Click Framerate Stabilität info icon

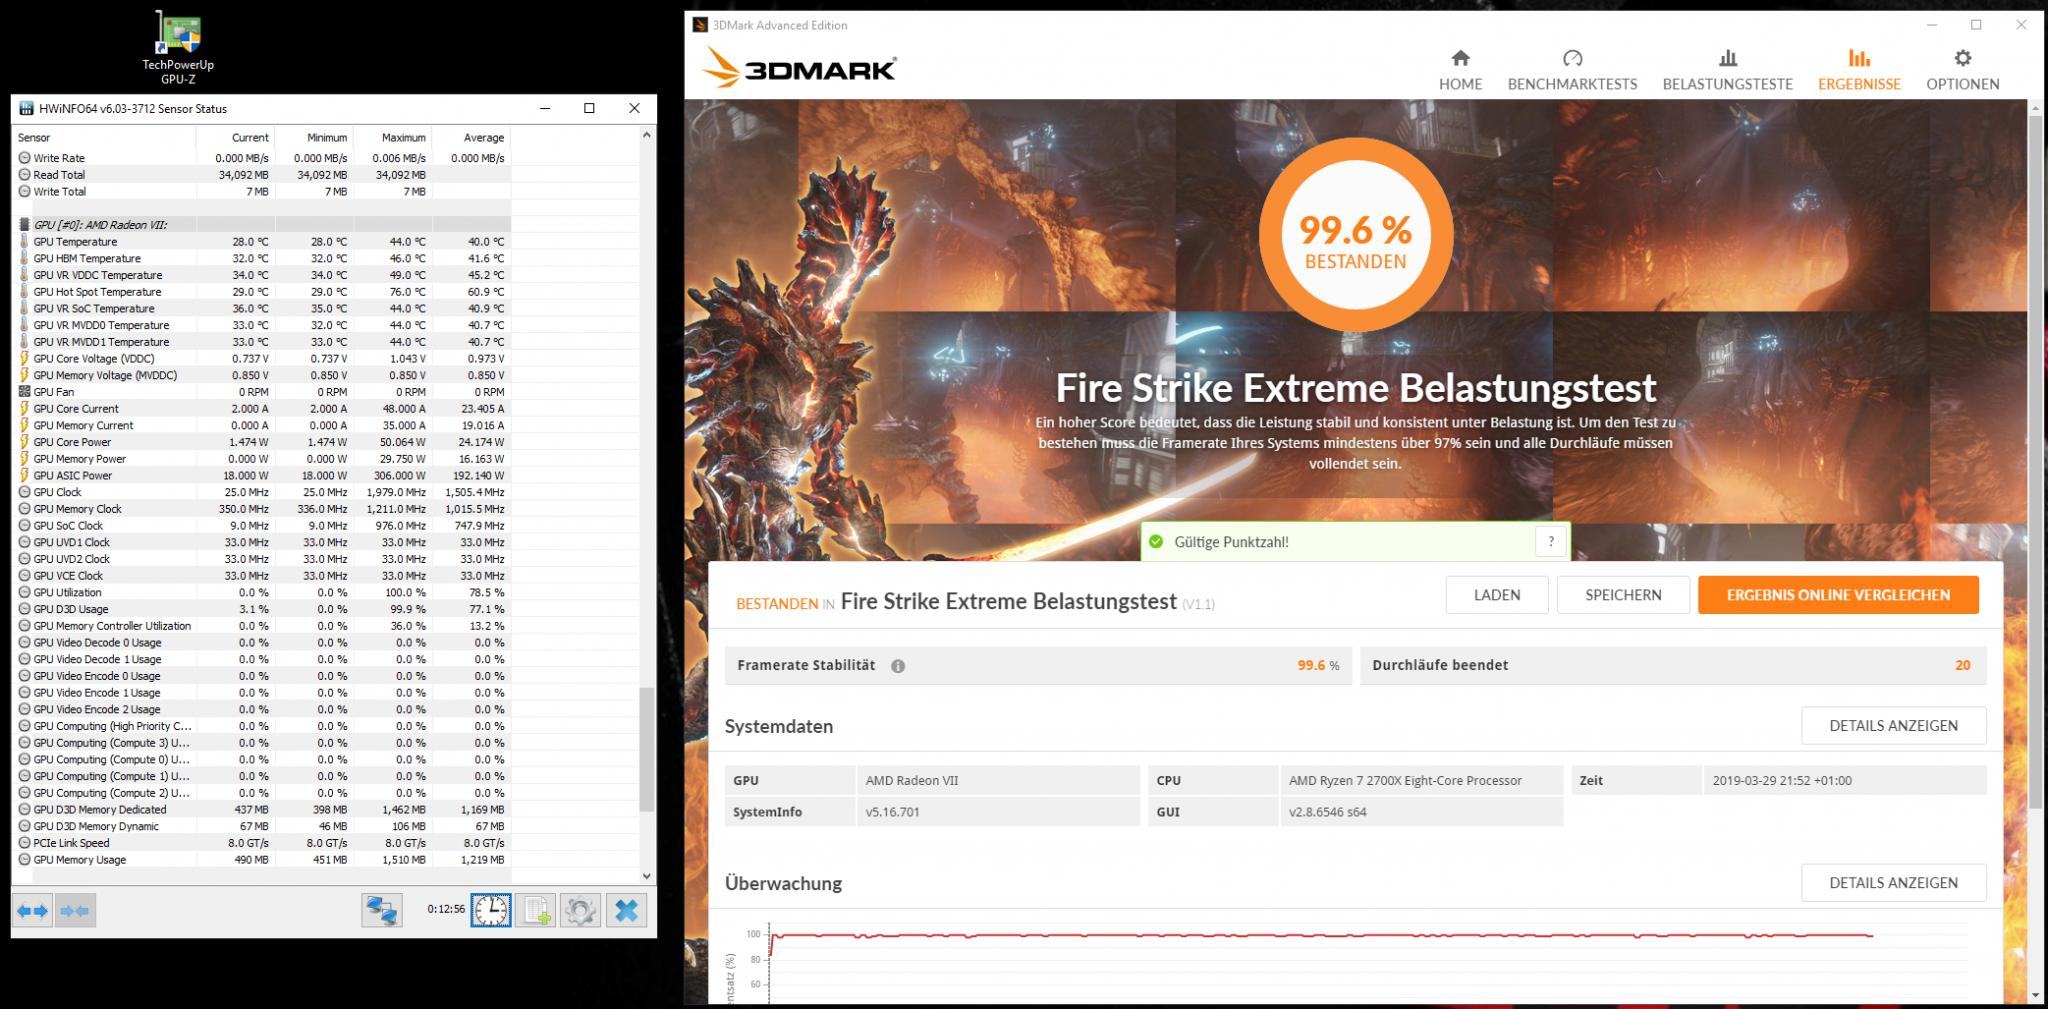pos(898,666)
